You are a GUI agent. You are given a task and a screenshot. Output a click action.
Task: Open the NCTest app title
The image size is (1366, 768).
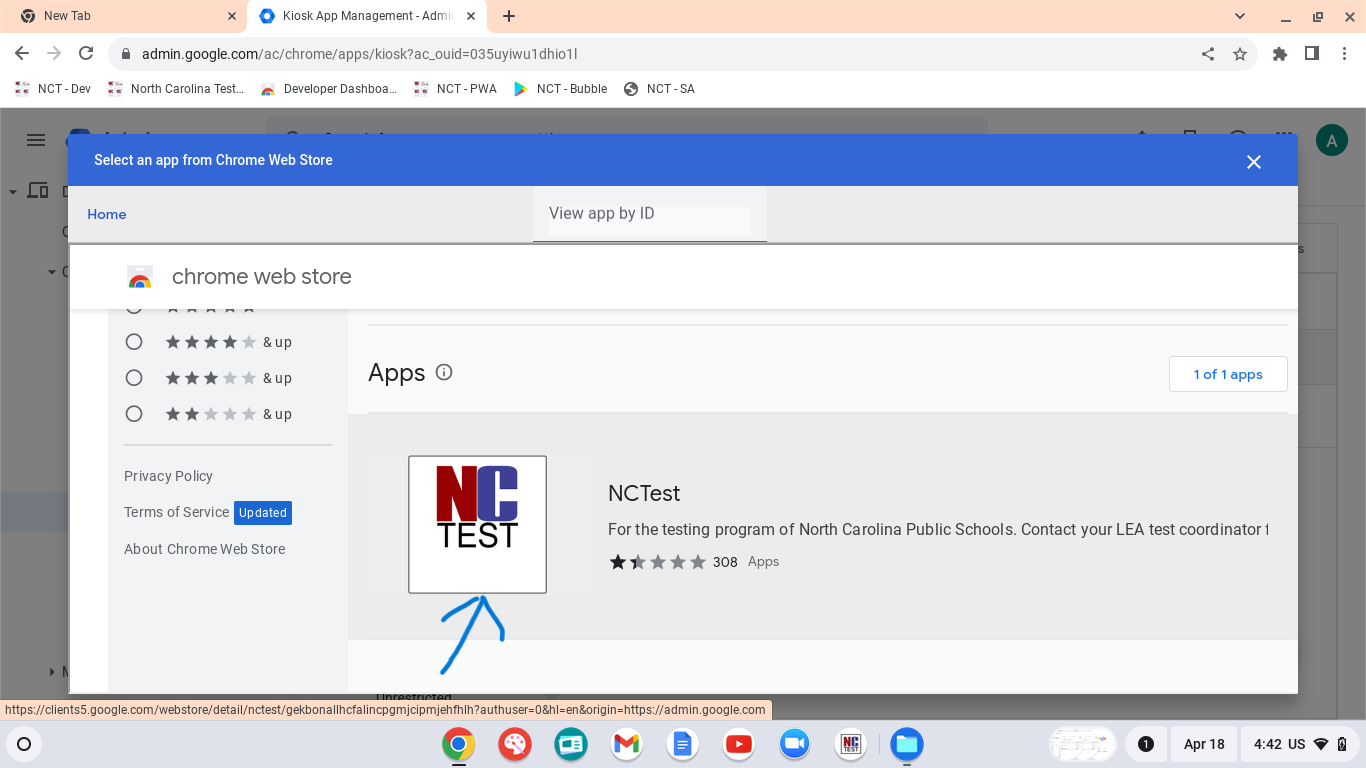644,493
